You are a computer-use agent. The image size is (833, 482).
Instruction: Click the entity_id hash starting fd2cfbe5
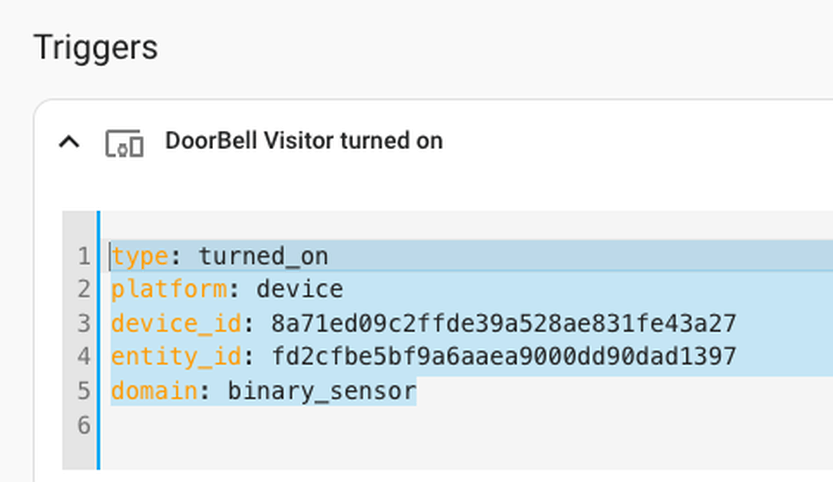503,357
